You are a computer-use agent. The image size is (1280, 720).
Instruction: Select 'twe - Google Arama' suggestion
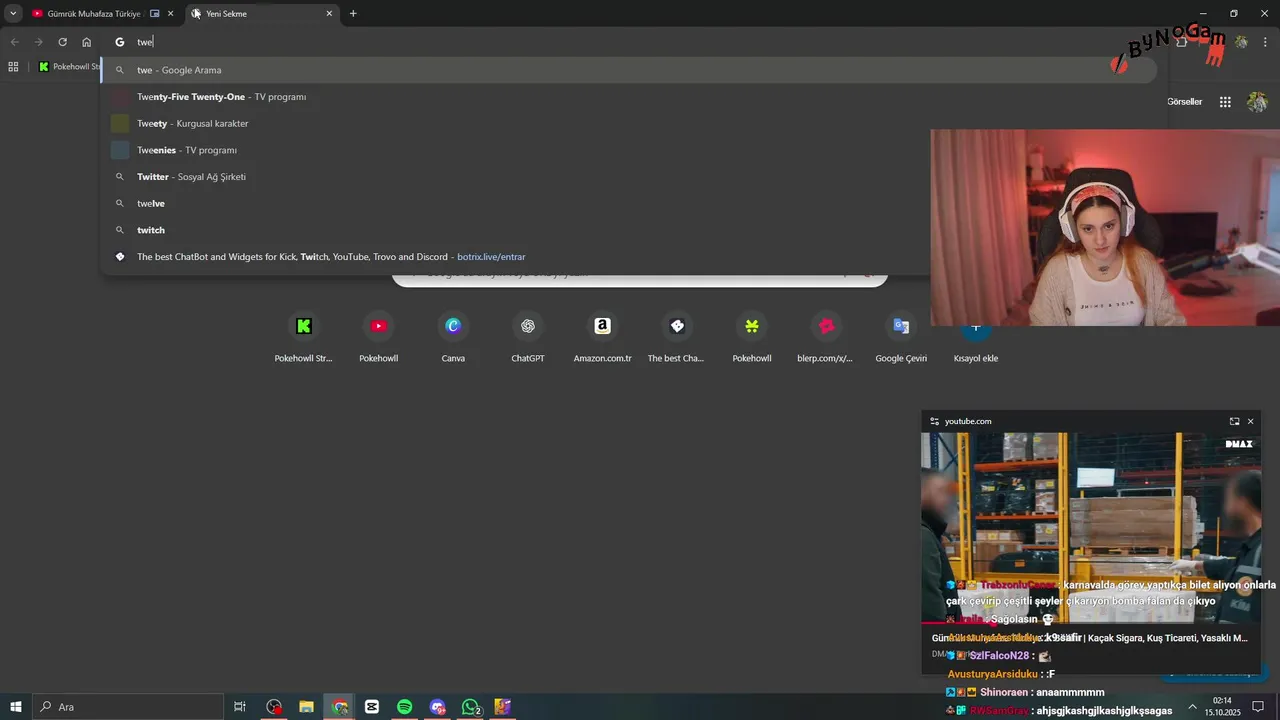pyautogui.click(x=628, y=70)
